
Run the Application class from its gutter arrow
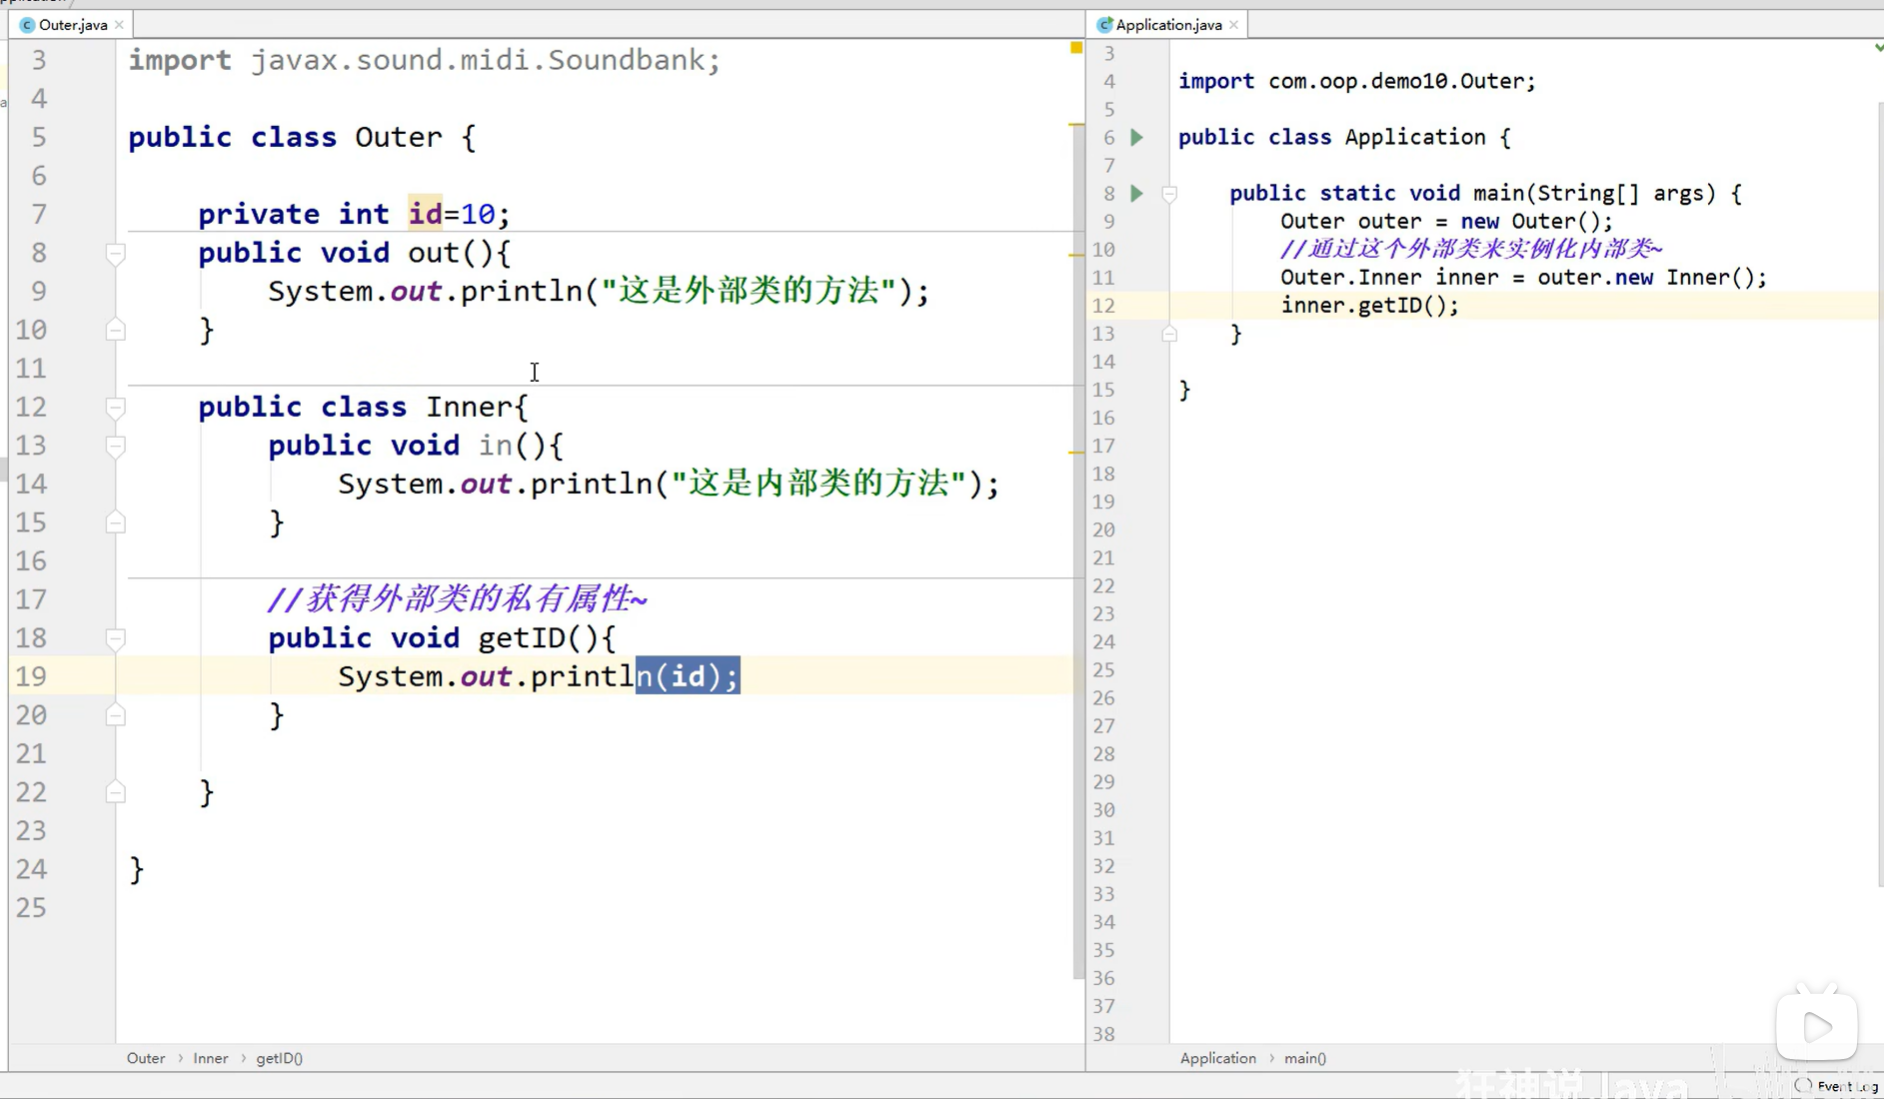(1137, 137)
